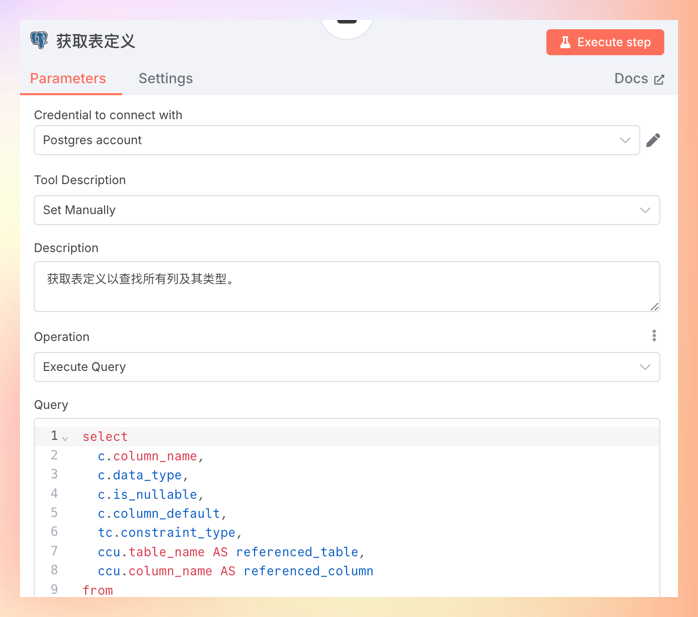This screenshot has width=698, height=617.
Task: Click the from keyword on query line 9
Action: (97, 590)
